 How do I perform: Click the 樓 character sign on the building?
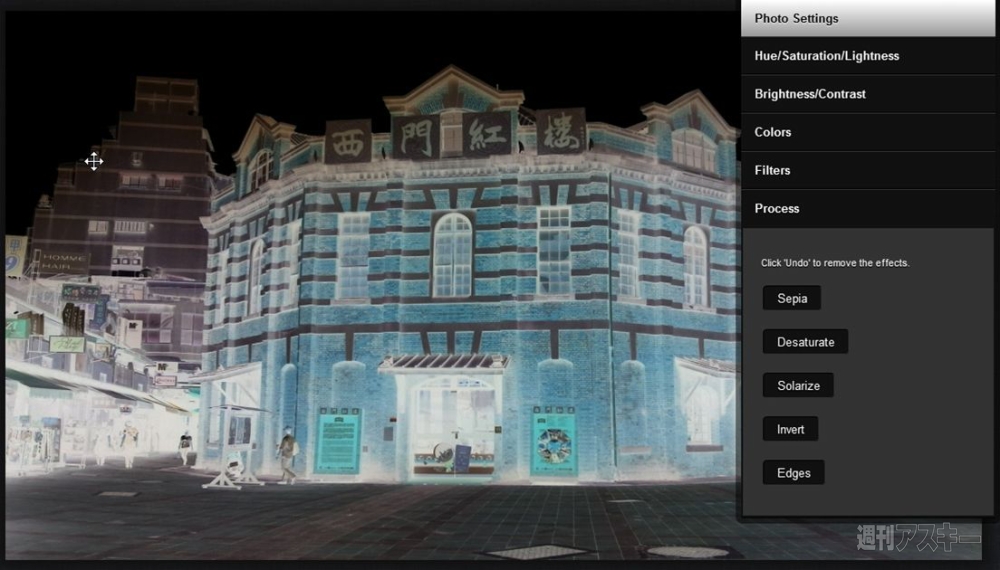pyautogui.click(x=561, y=131)
